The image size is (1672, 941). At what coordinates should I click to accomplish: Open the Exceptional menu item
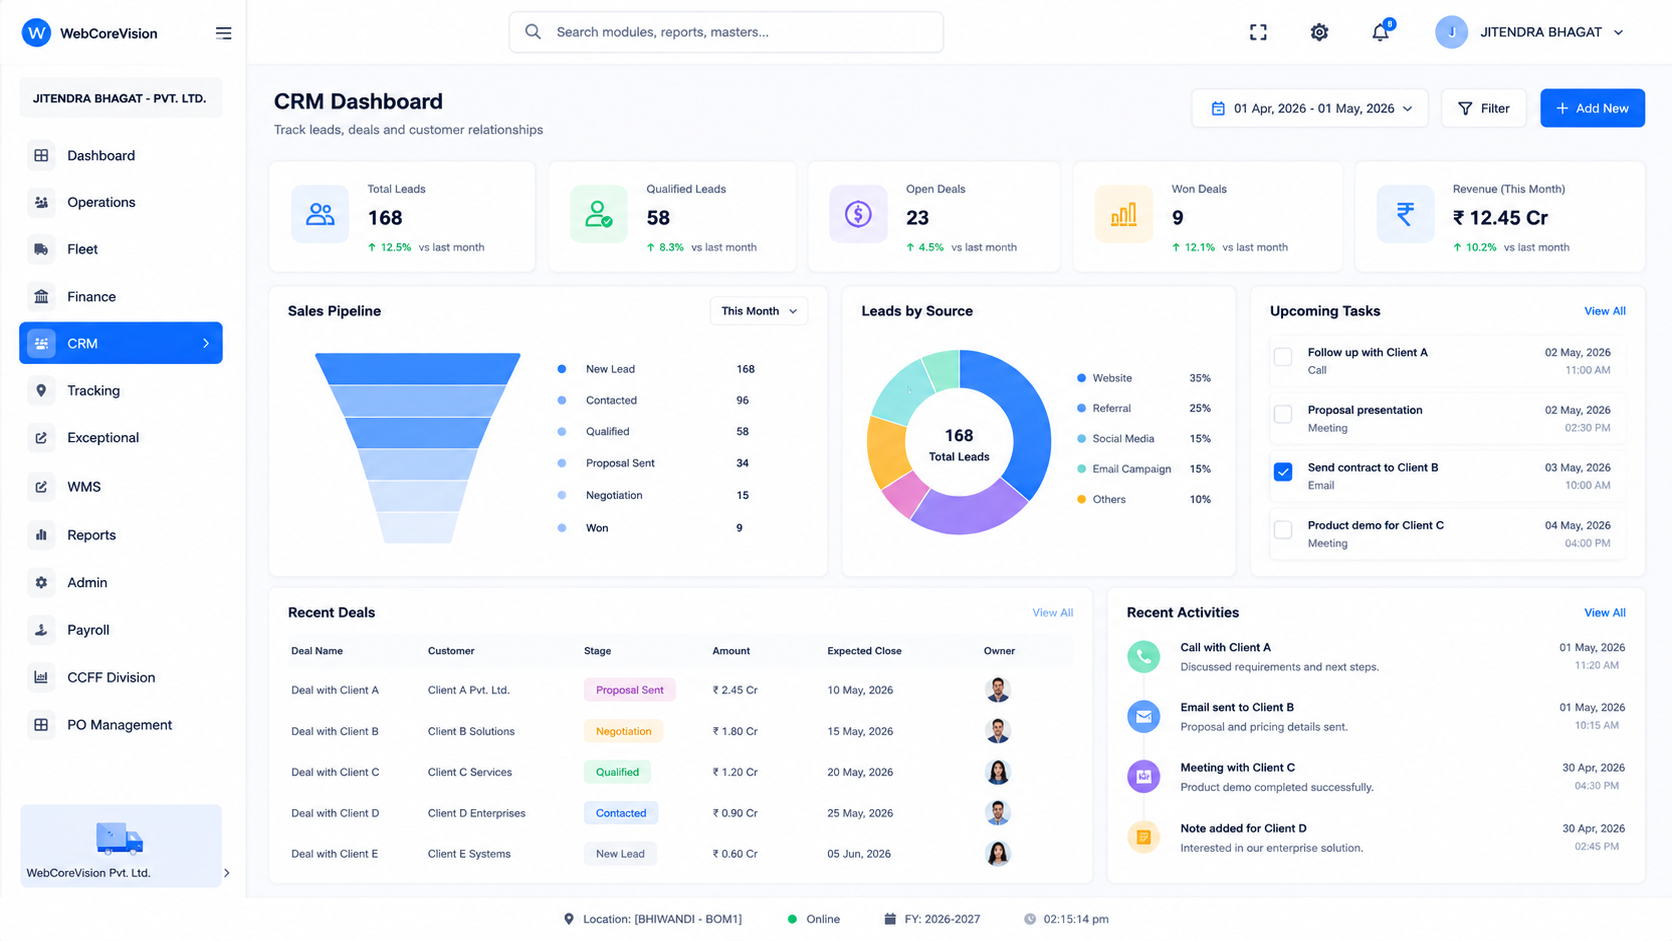(121, 437)
